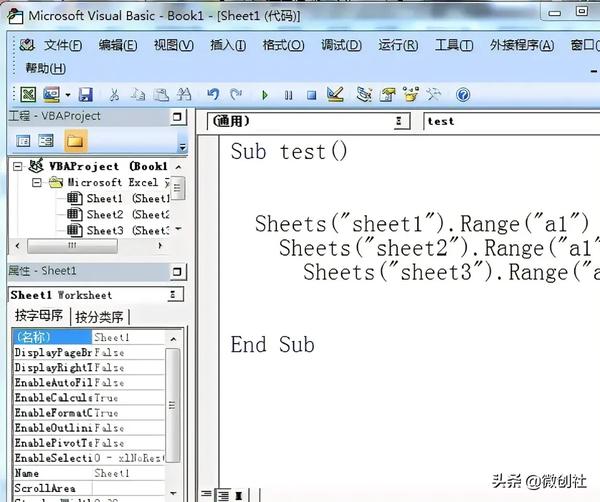Select Sheet1 (Sheet1) in project tree
This screenshot has width=600, height=502.
point(118,199)
